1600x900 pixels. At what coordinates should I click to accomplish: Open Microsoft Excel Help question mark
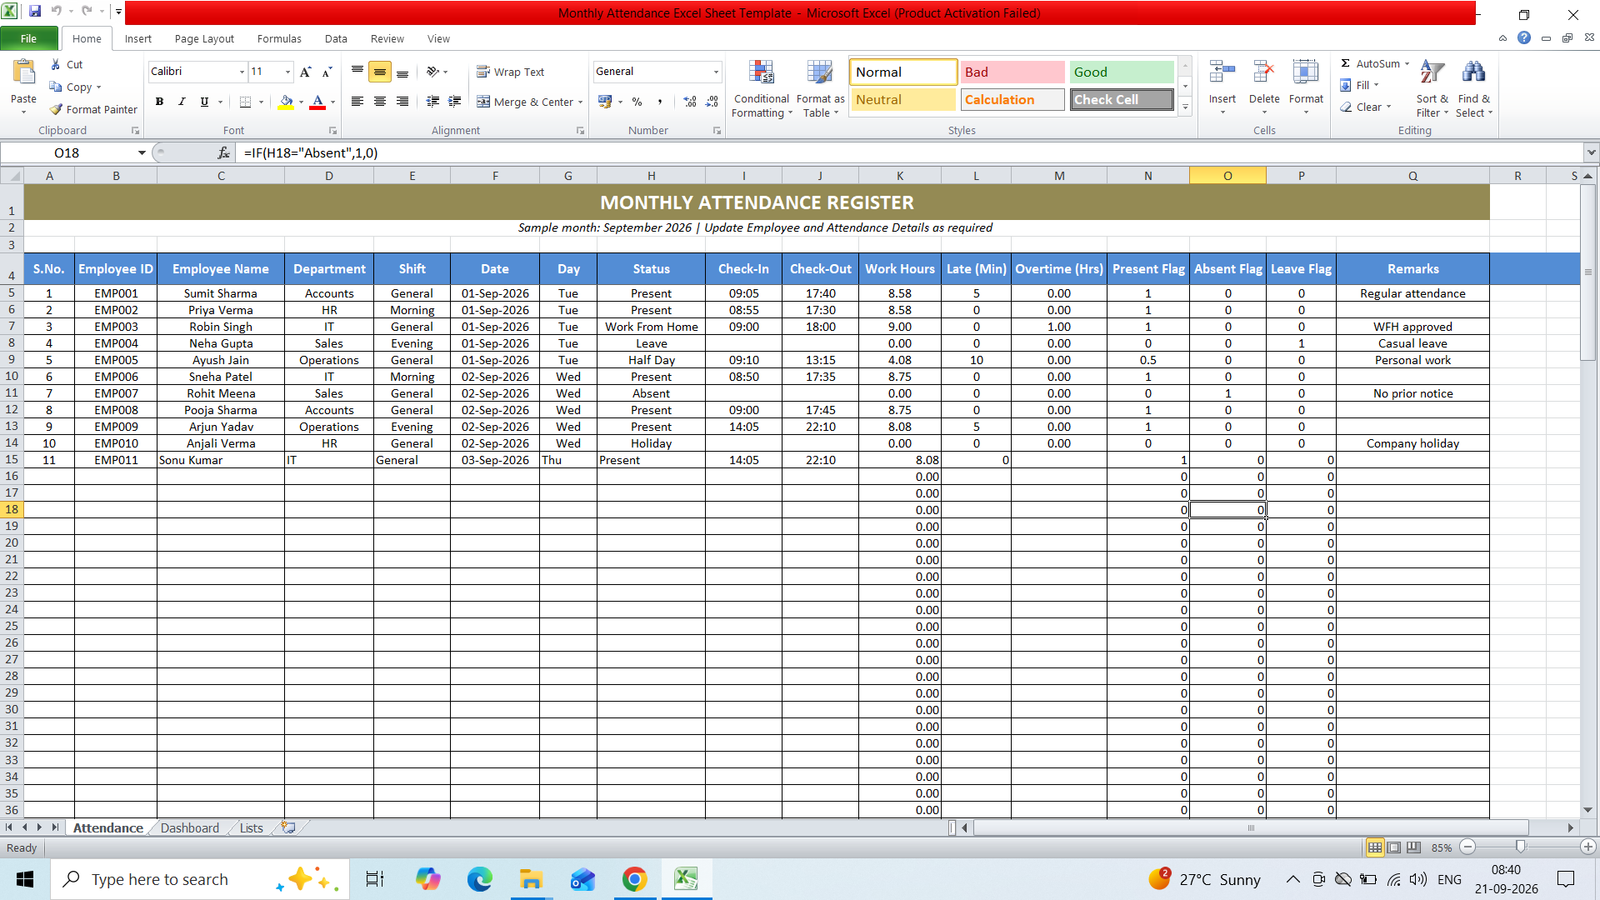tap(1524, 38)
